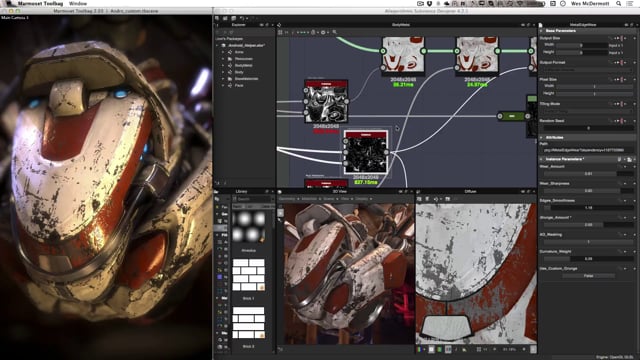
Task: Select the Arms graph in Explorer
Action: tap(239, 52)
